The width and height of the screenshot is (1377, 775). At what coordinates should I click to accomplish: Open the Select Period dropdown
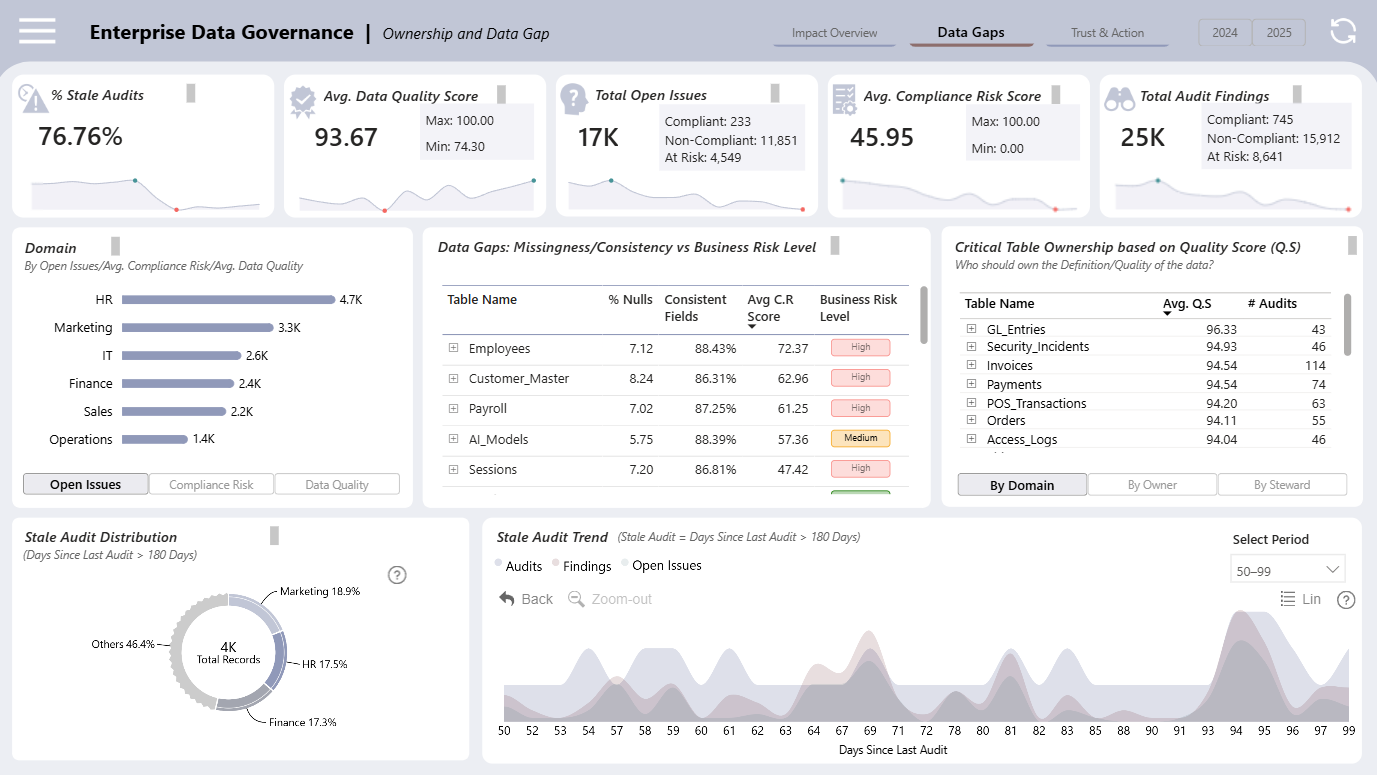pos(1288,570)
